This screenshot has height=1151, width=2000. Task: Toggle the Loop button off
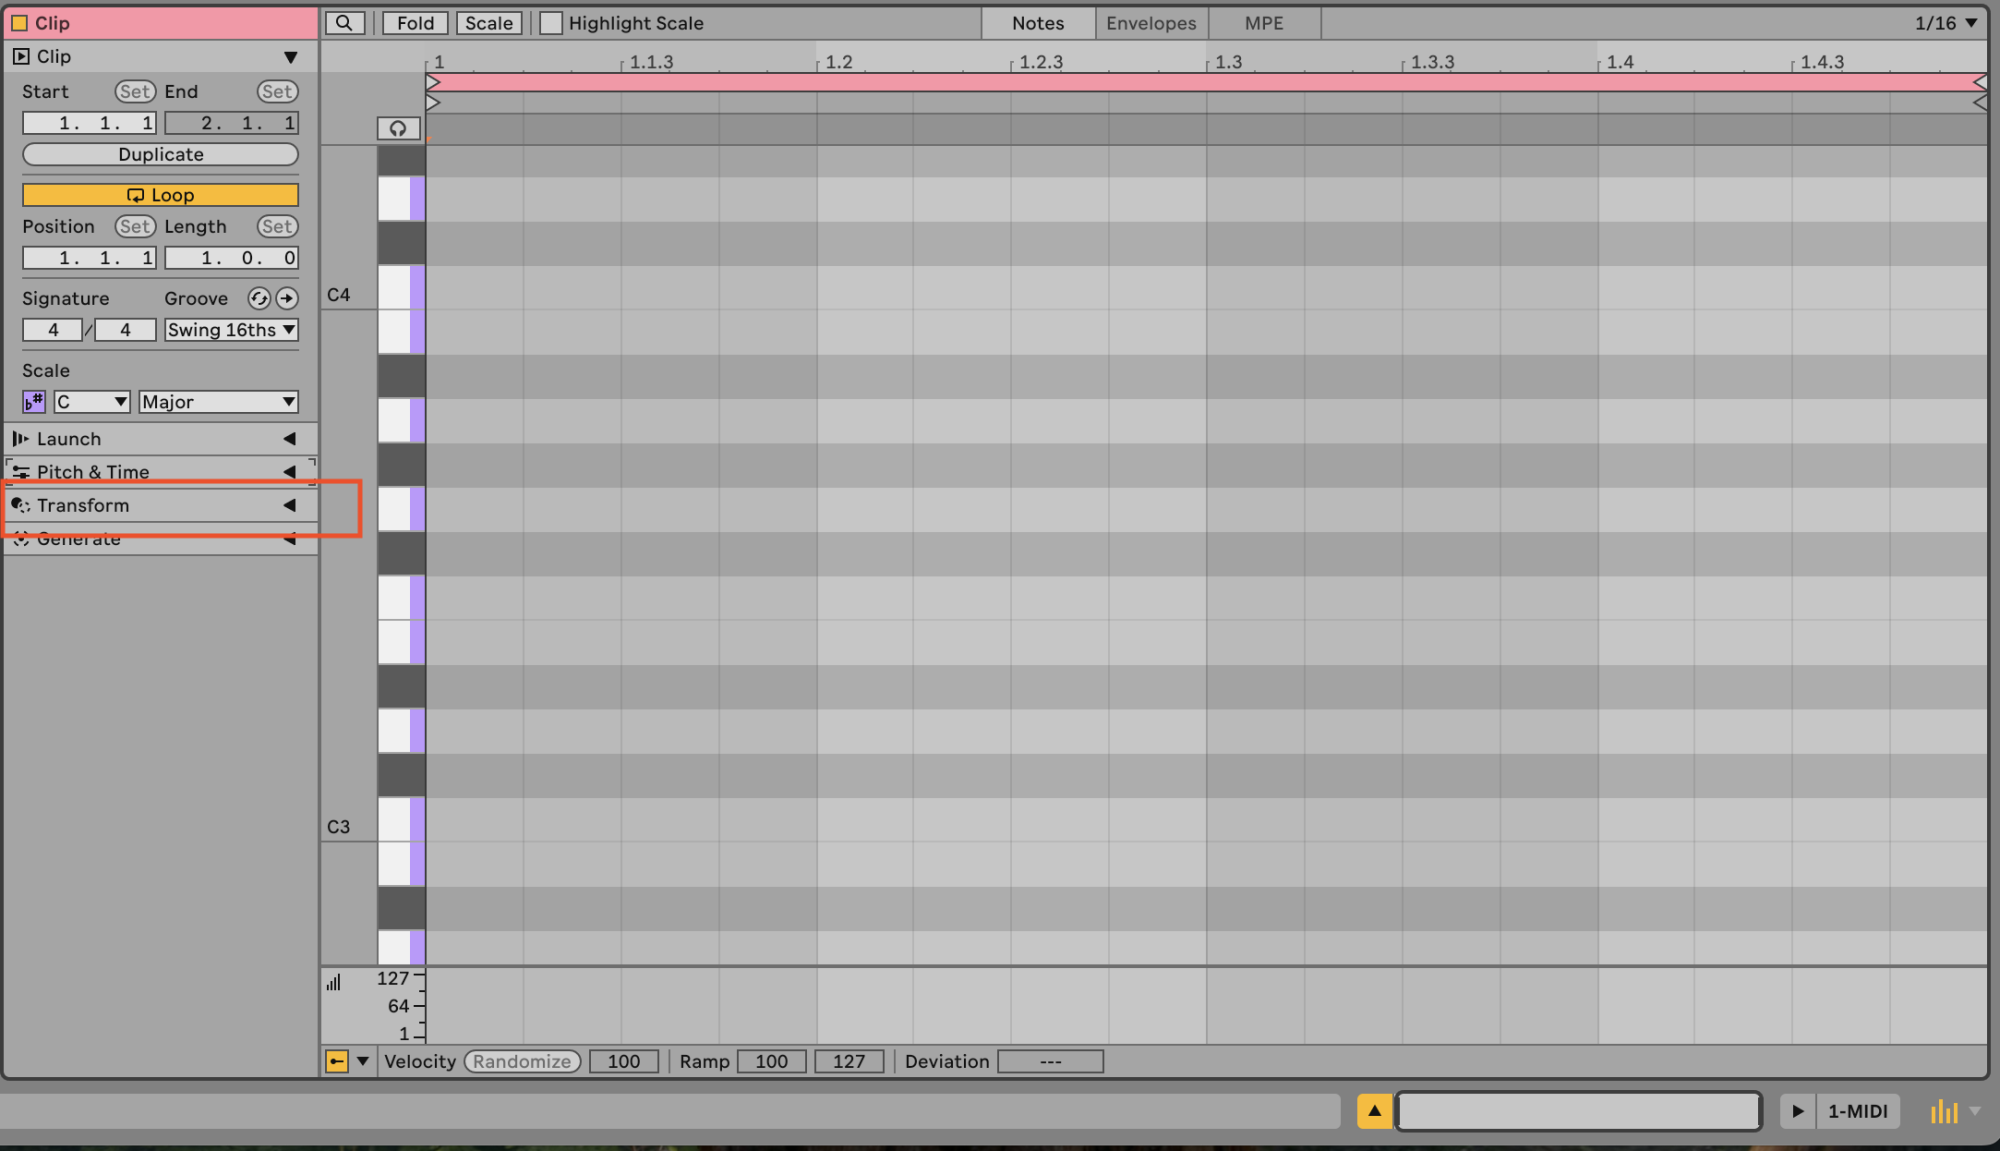click(x=160, y=194)
